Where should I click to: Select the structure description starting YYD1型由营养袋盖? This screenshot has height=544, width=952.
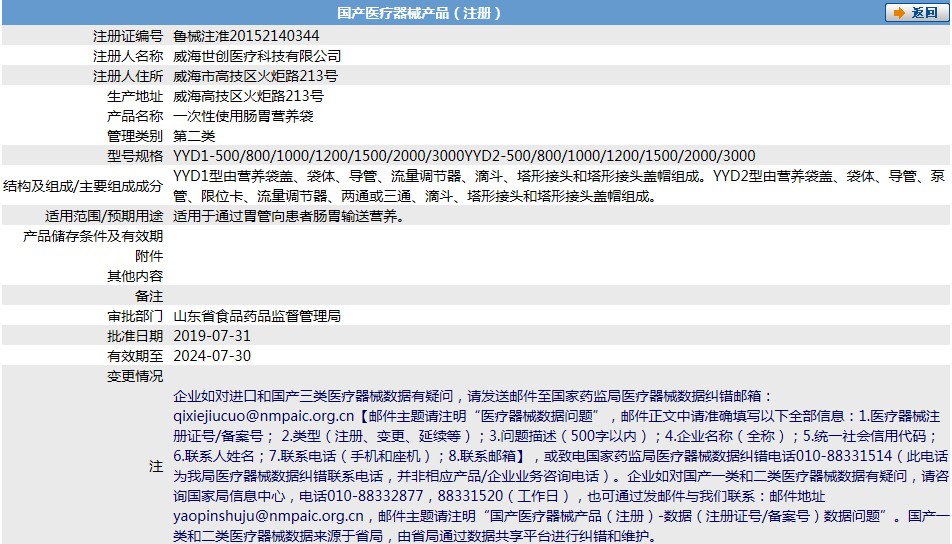point(559,186)
